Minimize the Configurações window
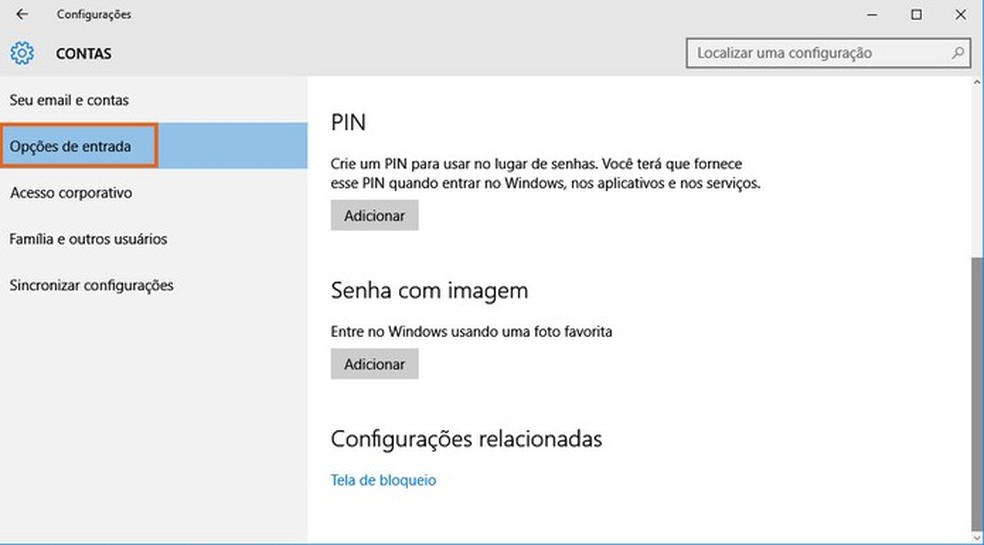The image size is (984, 545). coord(871,15)
